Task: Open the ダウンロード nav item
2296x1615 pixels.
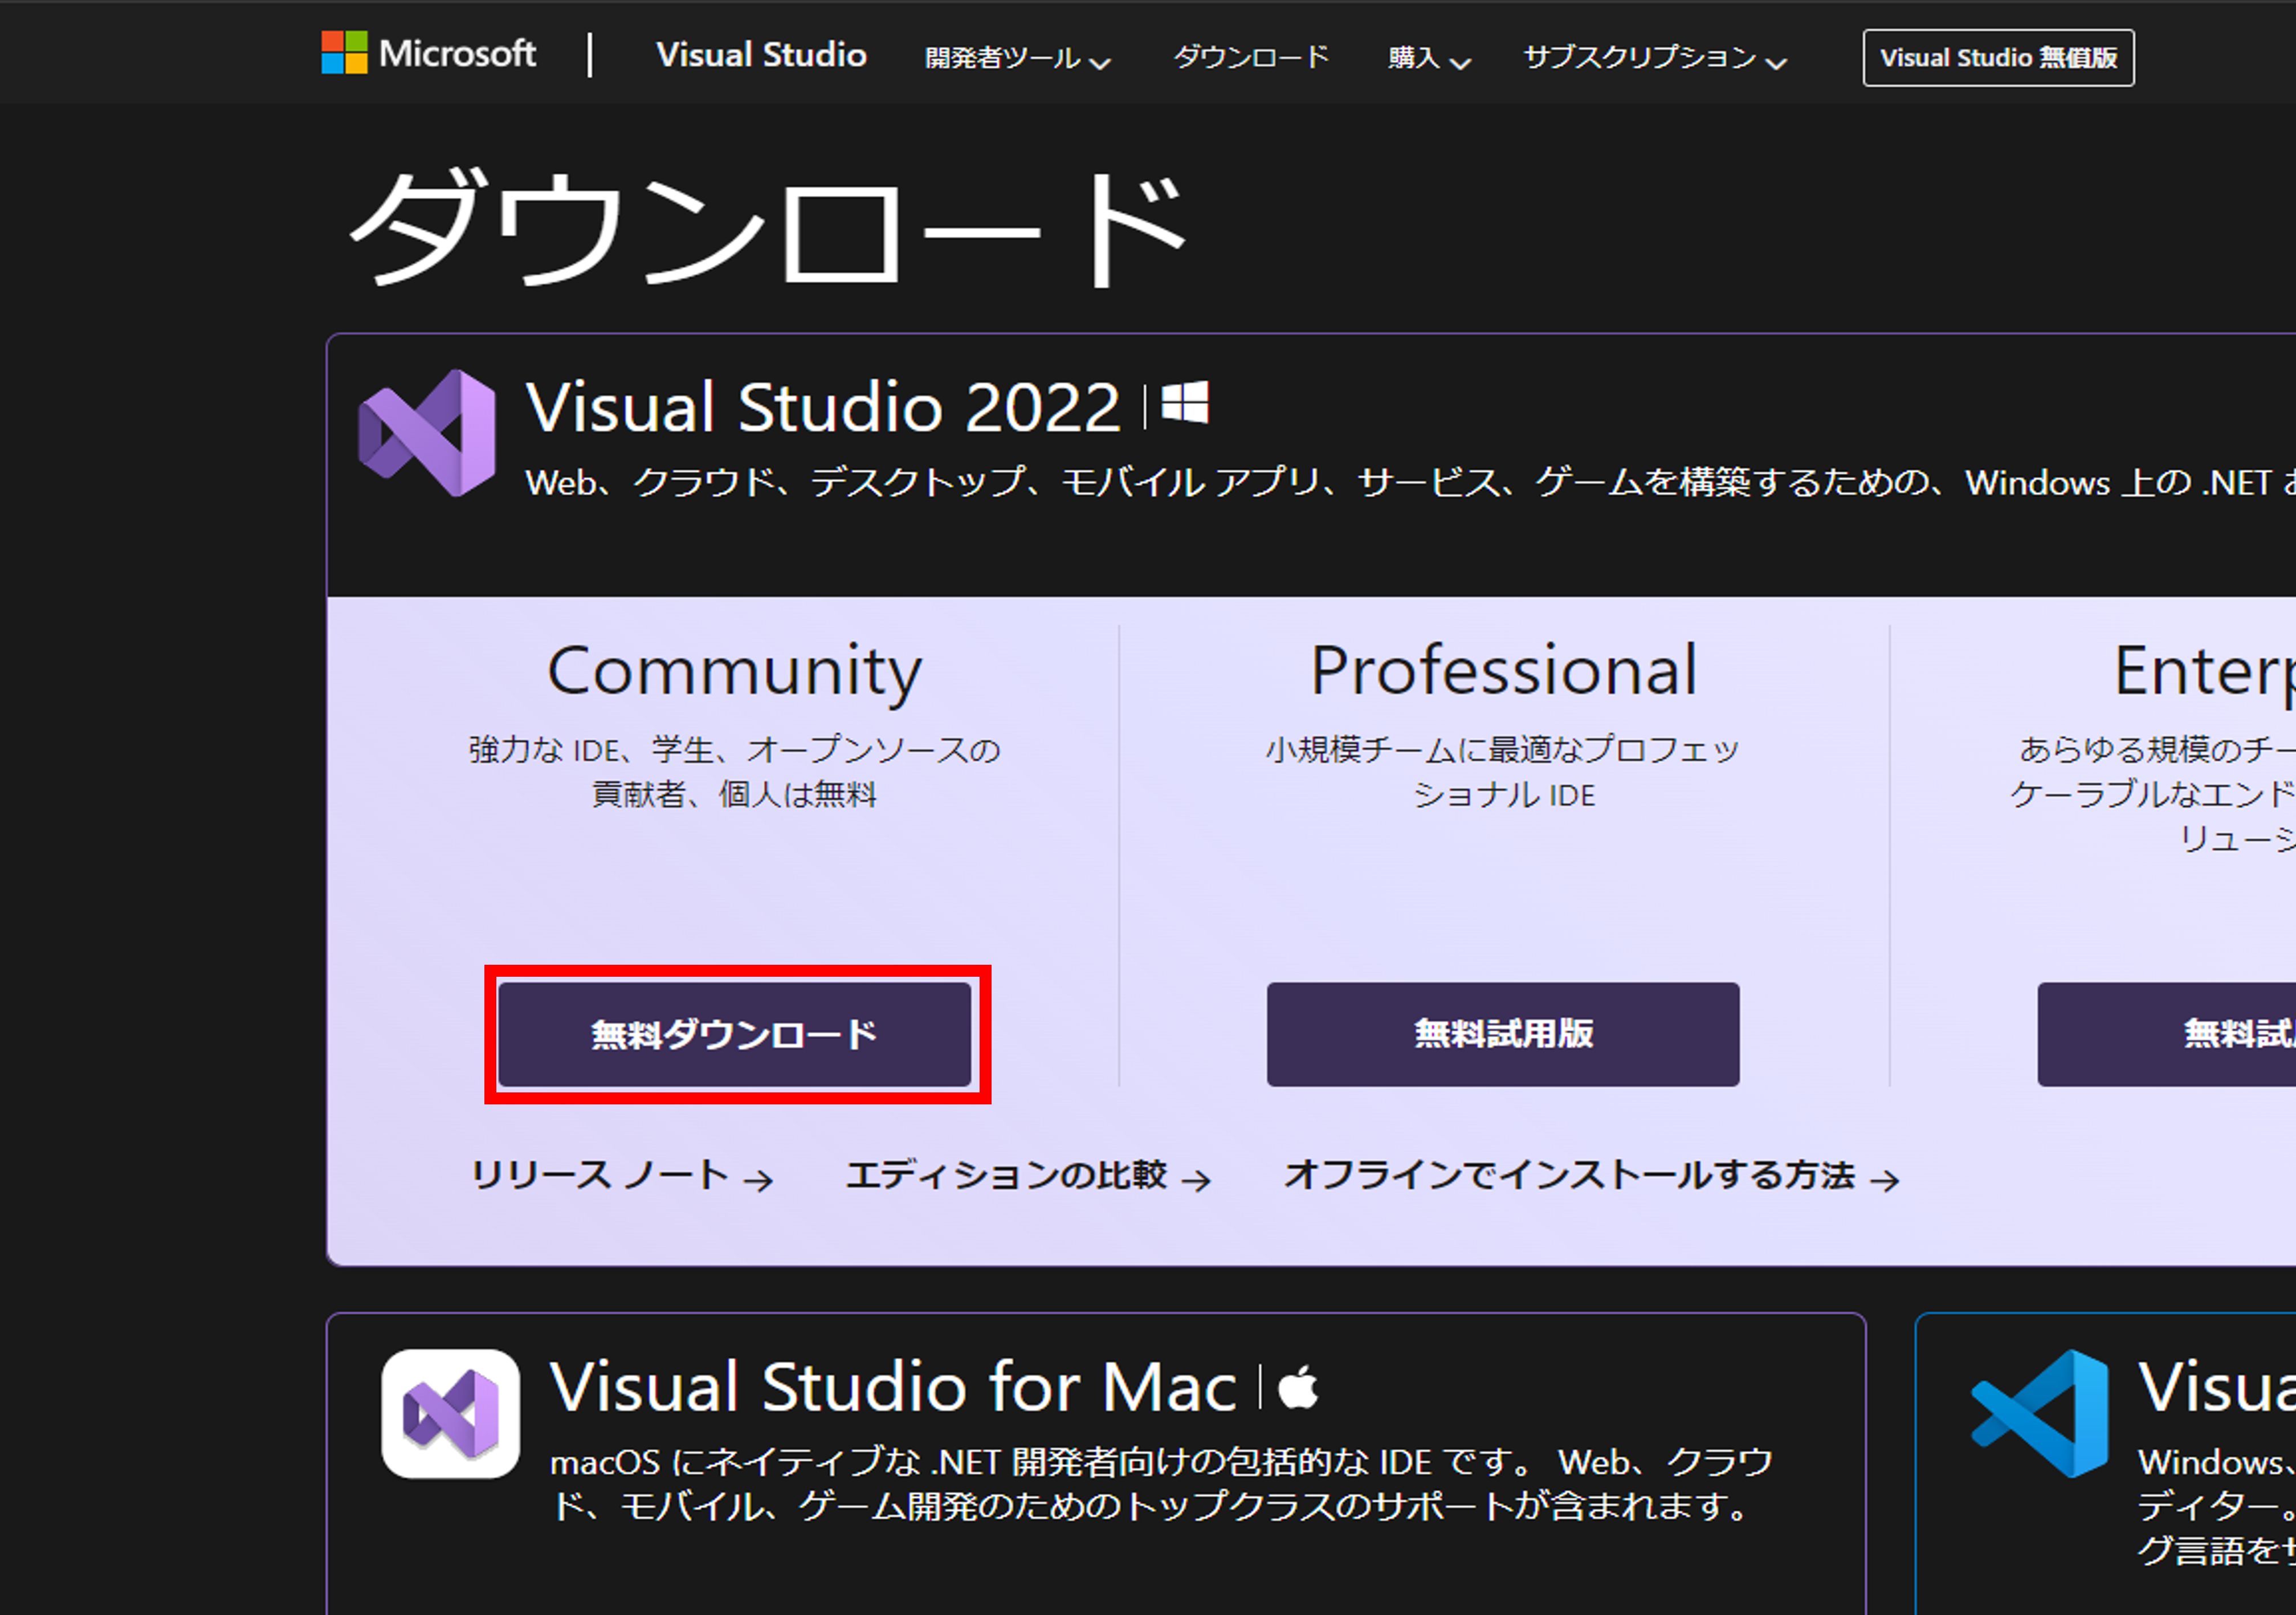Action: (1250, 57)
